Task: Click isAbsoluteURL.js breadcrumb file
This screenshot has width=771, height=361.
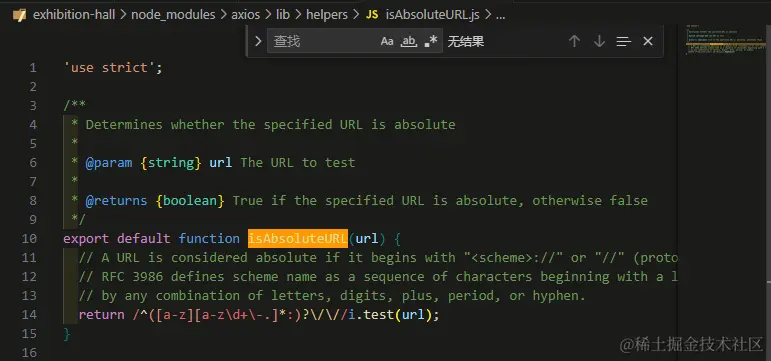Action: coord(433,15)
